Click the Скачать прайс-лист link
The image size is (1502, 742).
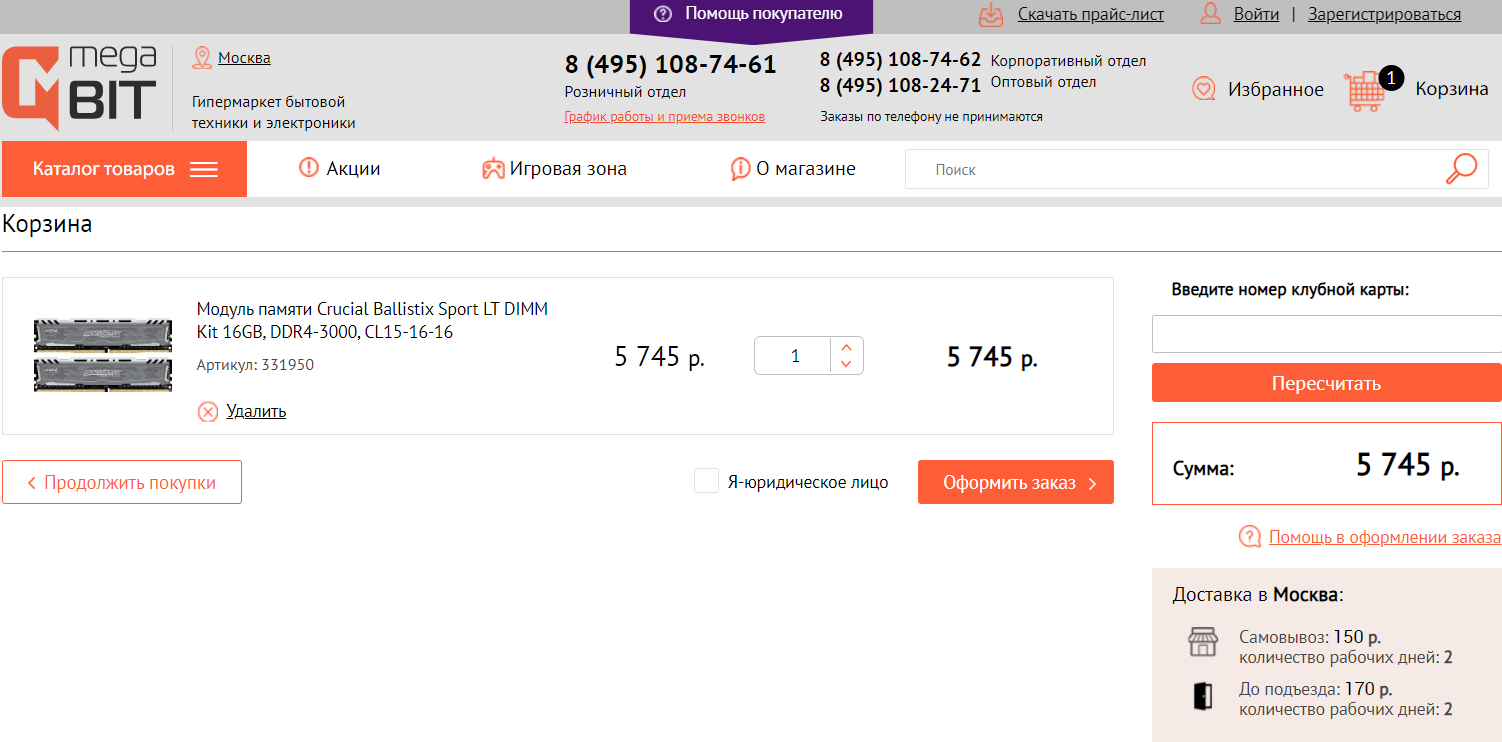1091,15
